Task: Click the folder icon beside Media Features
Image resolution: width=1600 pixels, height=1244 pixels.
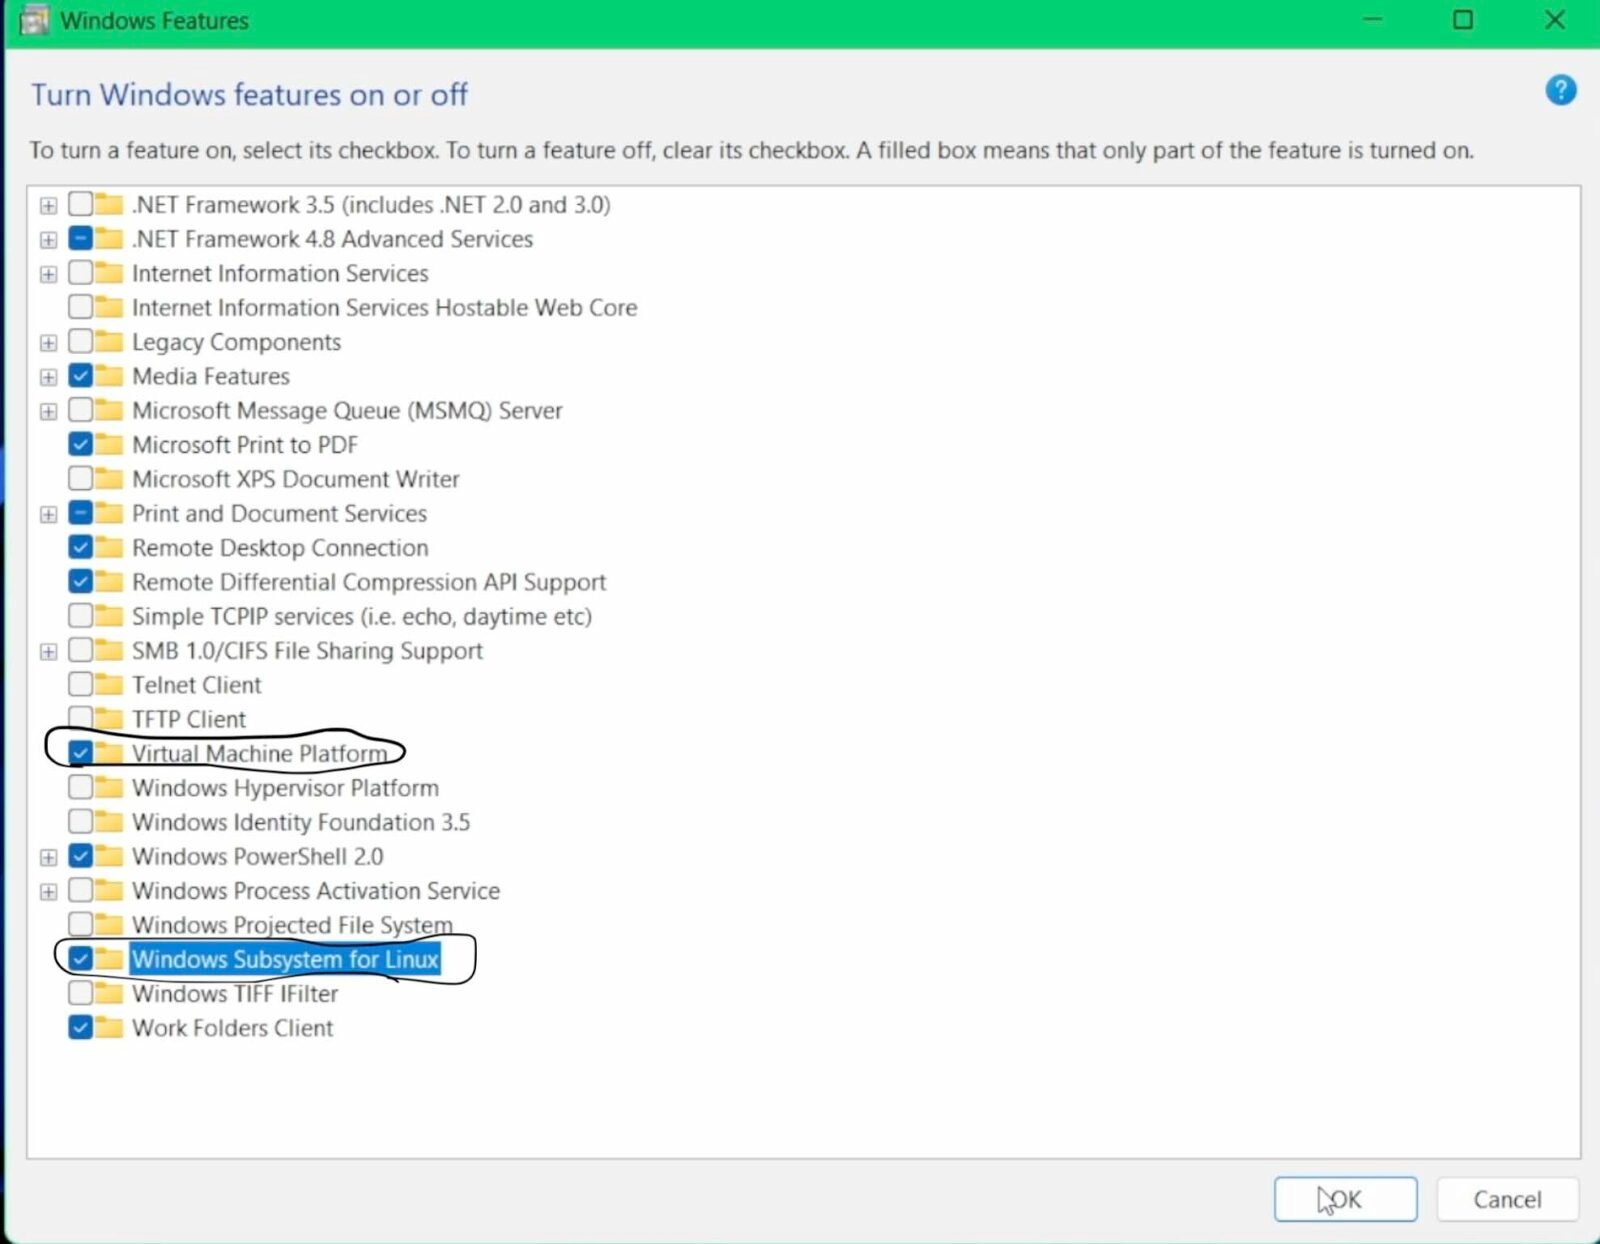Action: [111, 376]
